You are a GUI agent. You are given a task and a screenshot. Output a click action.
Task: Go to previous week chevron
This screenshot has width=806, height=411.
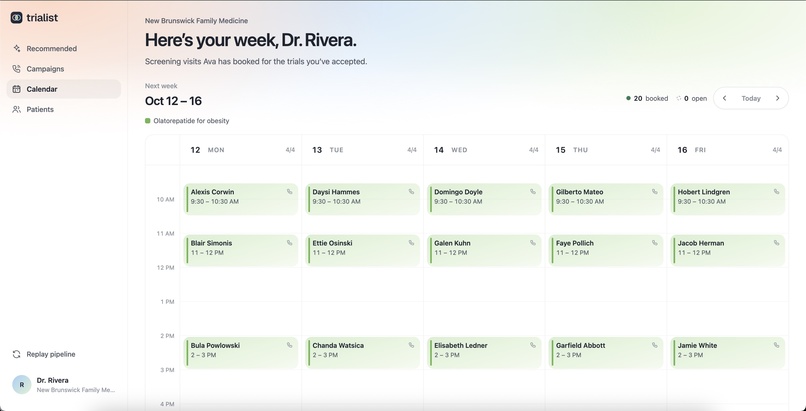(x=724, y=98)
